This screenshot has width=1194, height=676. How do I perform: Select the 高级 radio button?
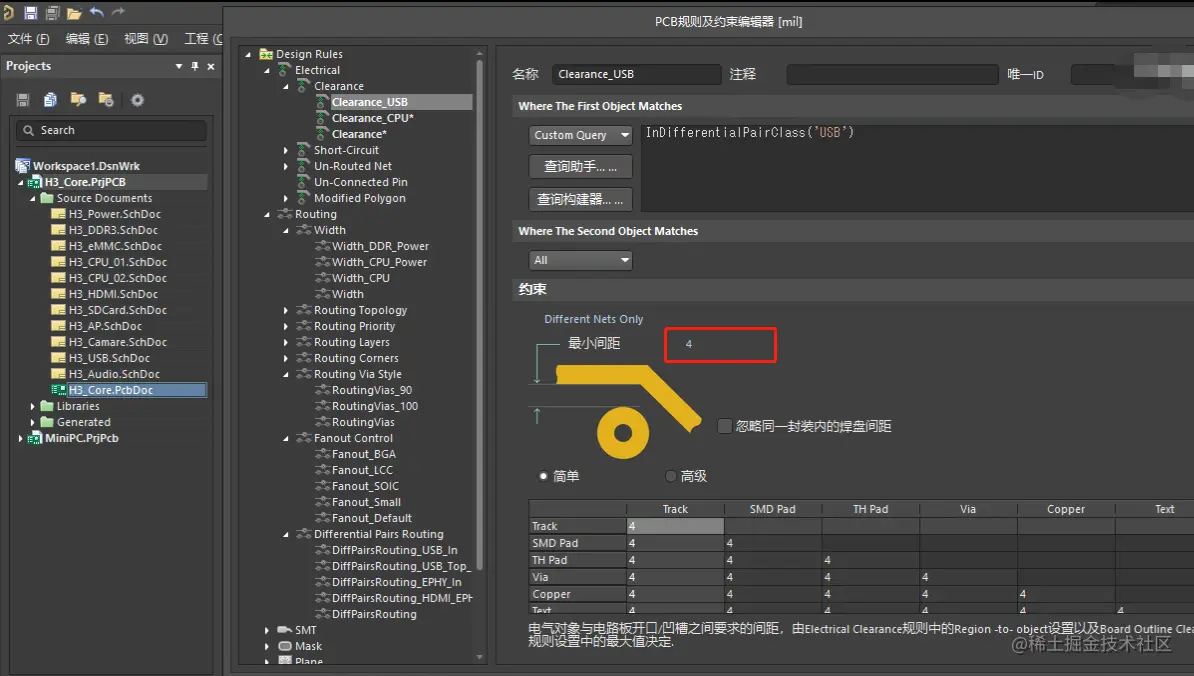(670, 477)
